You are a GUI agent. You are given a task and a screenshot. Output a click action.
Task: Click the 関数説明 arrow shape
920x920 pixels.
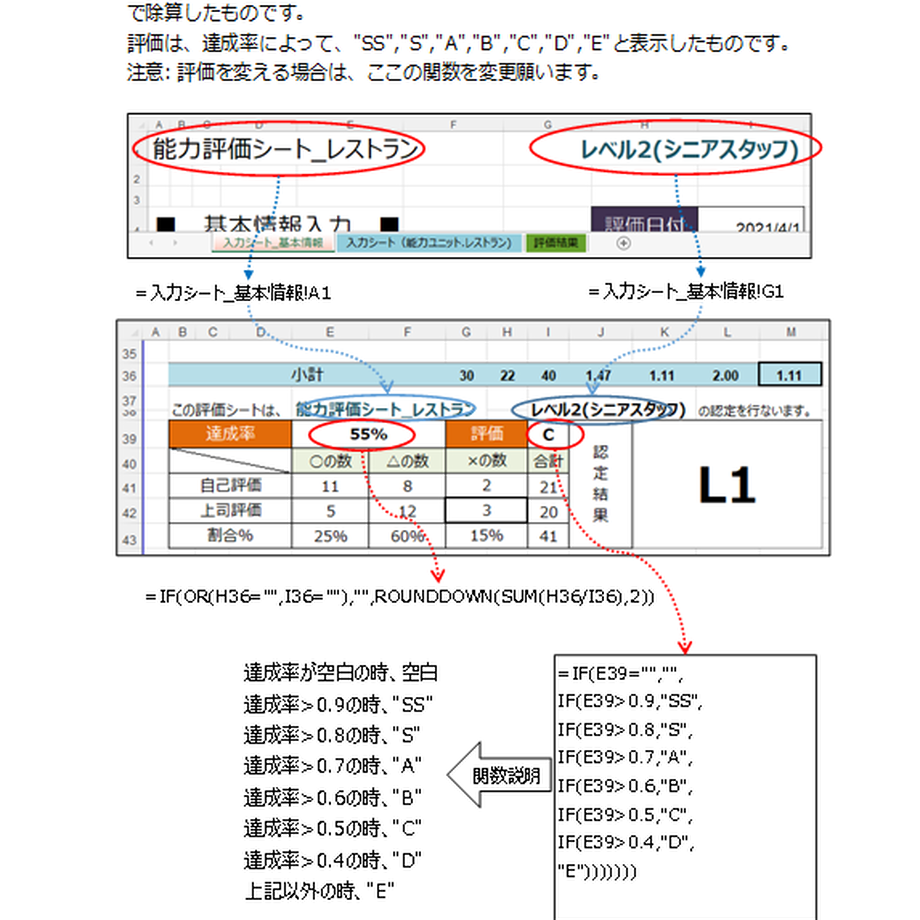tap(499, 775)
